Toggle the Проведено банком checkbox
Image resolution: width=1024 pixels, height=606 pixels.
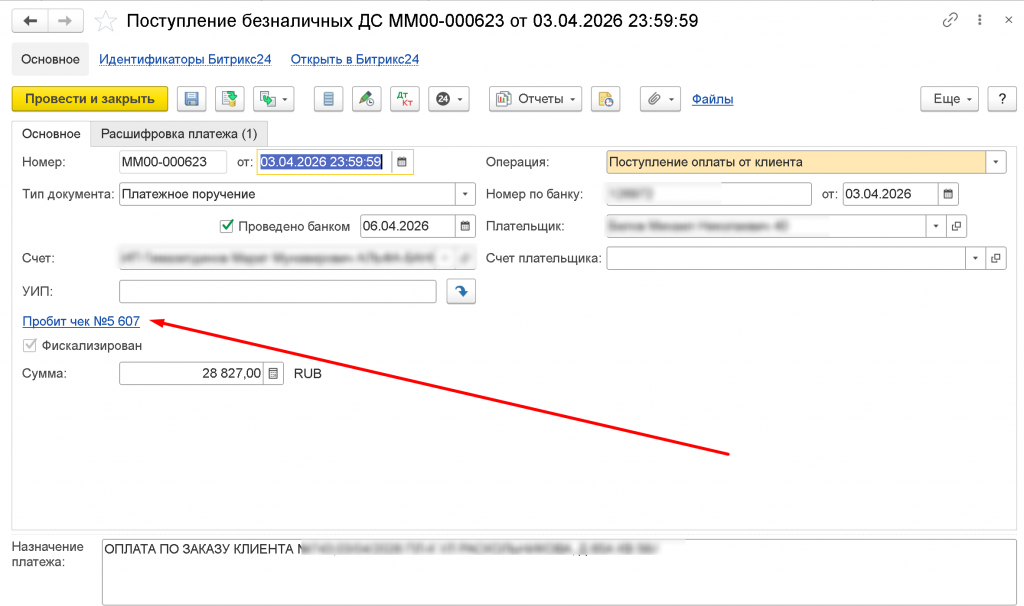[227, 226]
